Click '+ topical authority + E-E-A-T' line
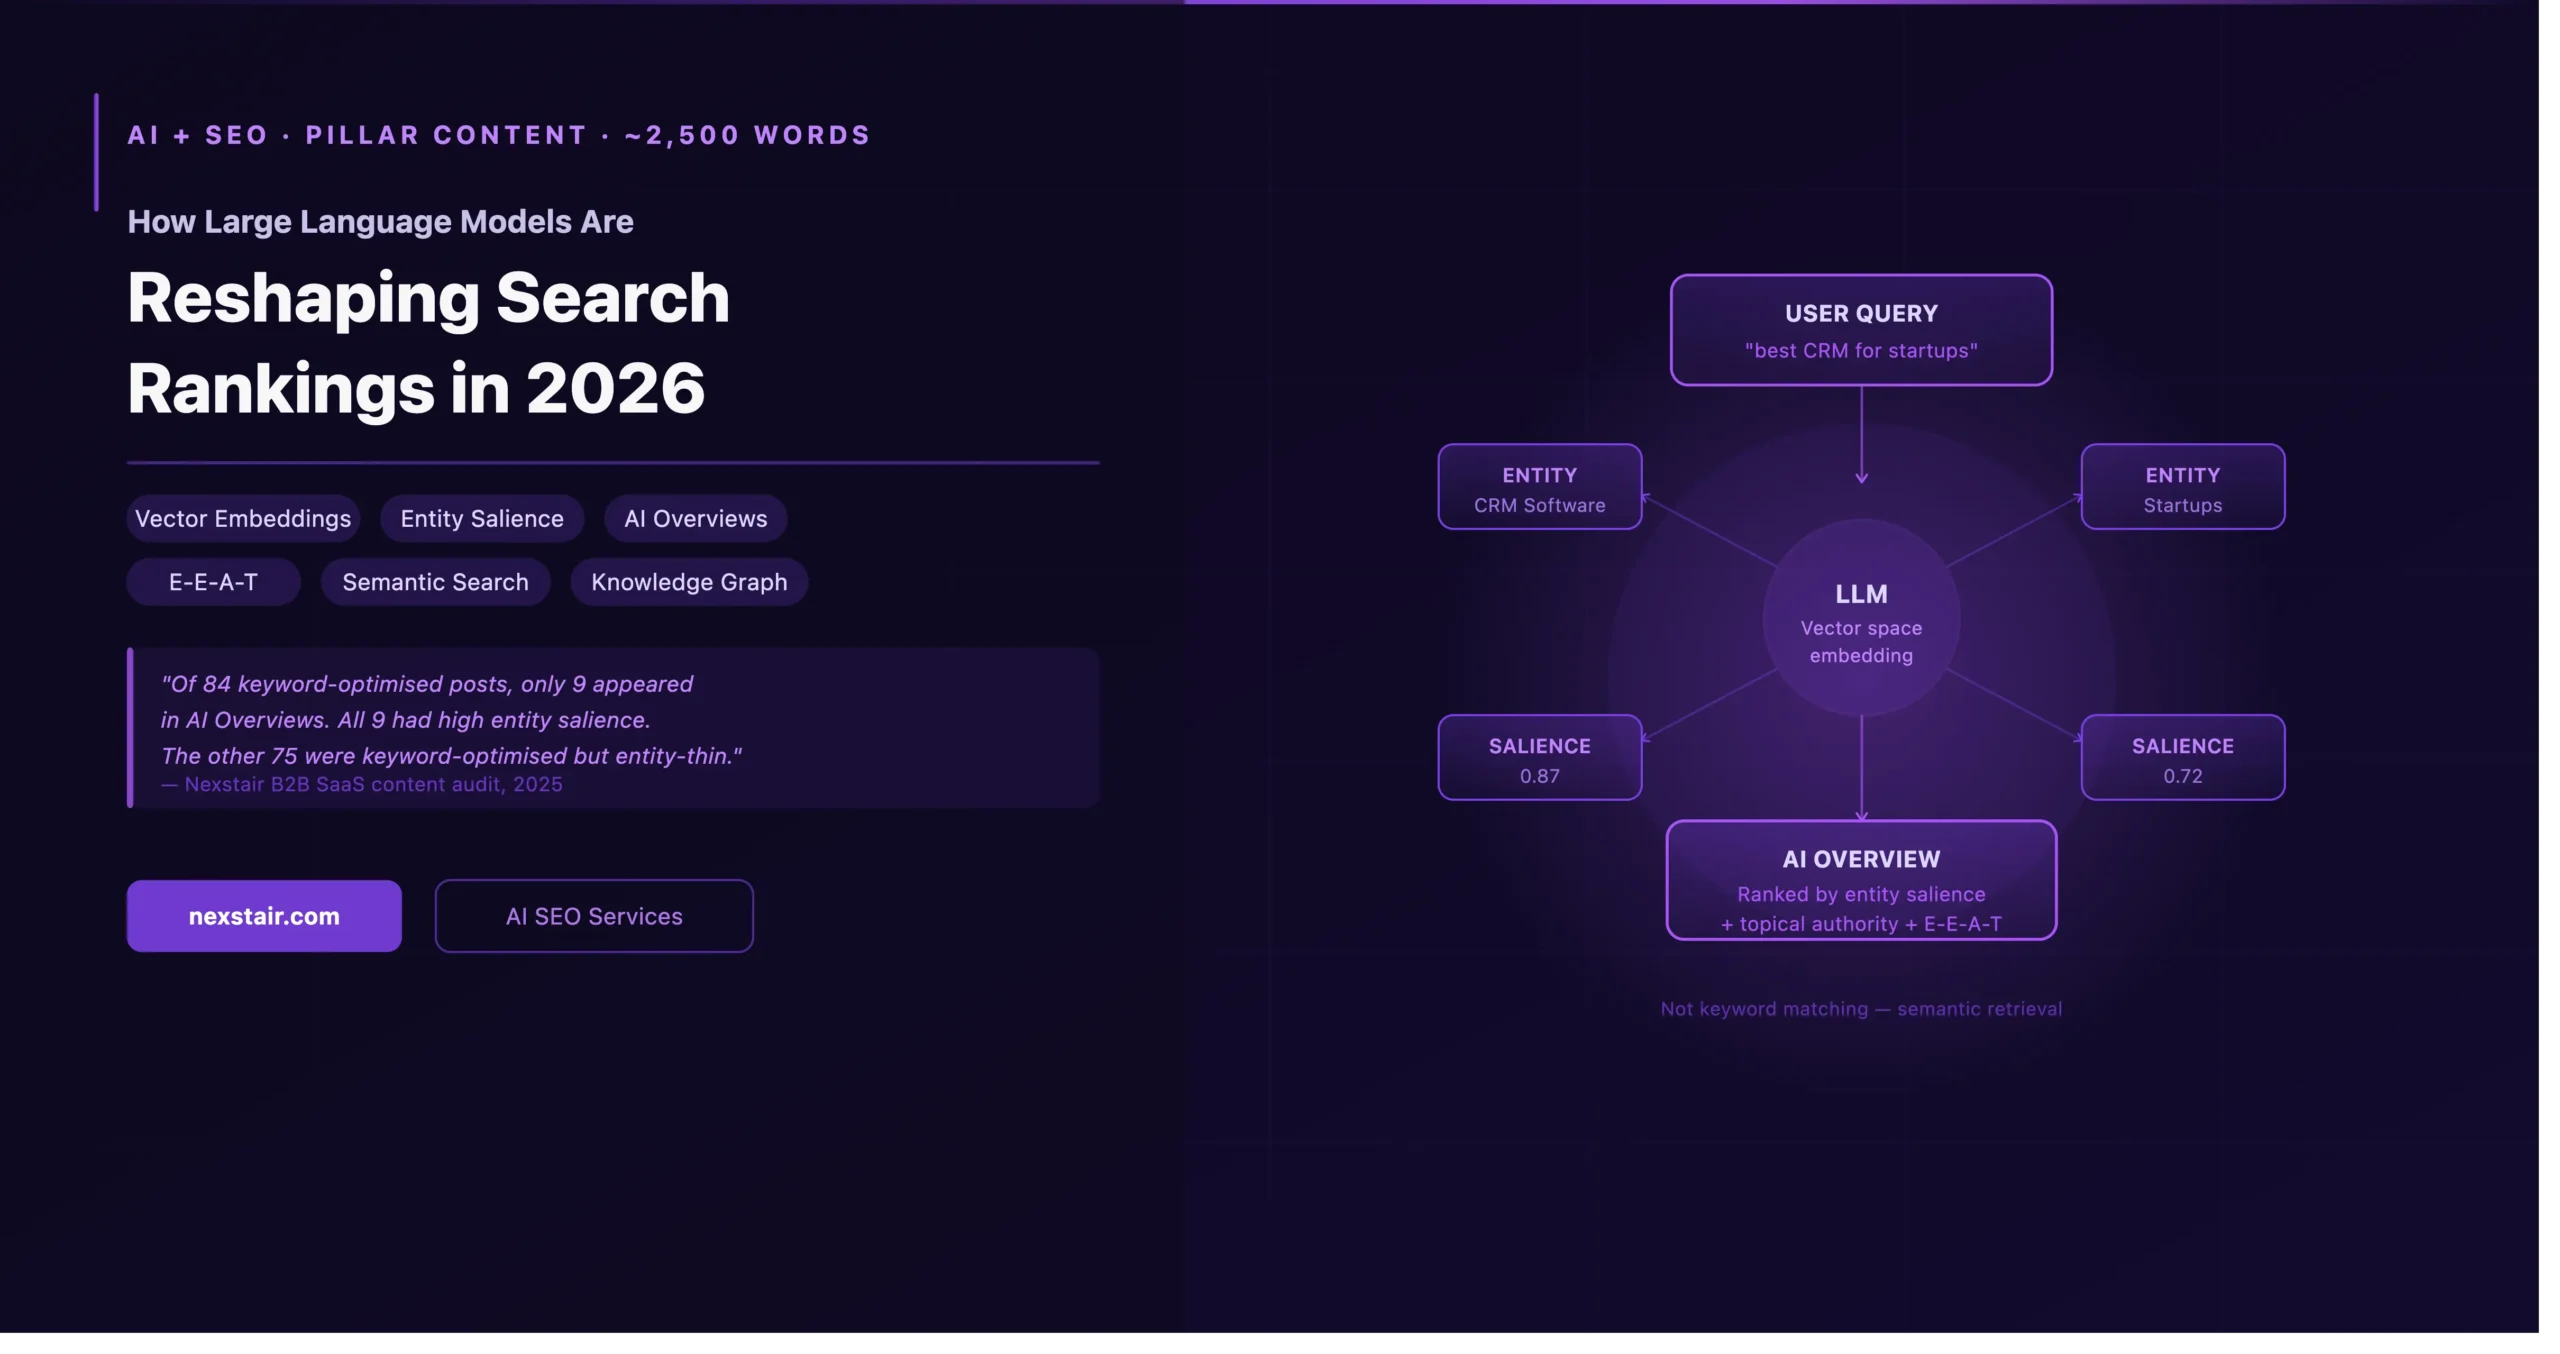This screenshot has height=1354, width=2560. (x=1861, y=924)
